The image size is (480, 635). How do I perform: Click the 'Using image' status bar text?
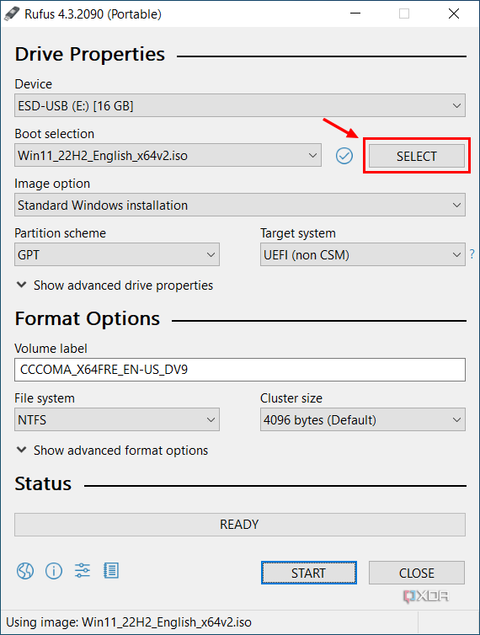(x=129, y=622)
